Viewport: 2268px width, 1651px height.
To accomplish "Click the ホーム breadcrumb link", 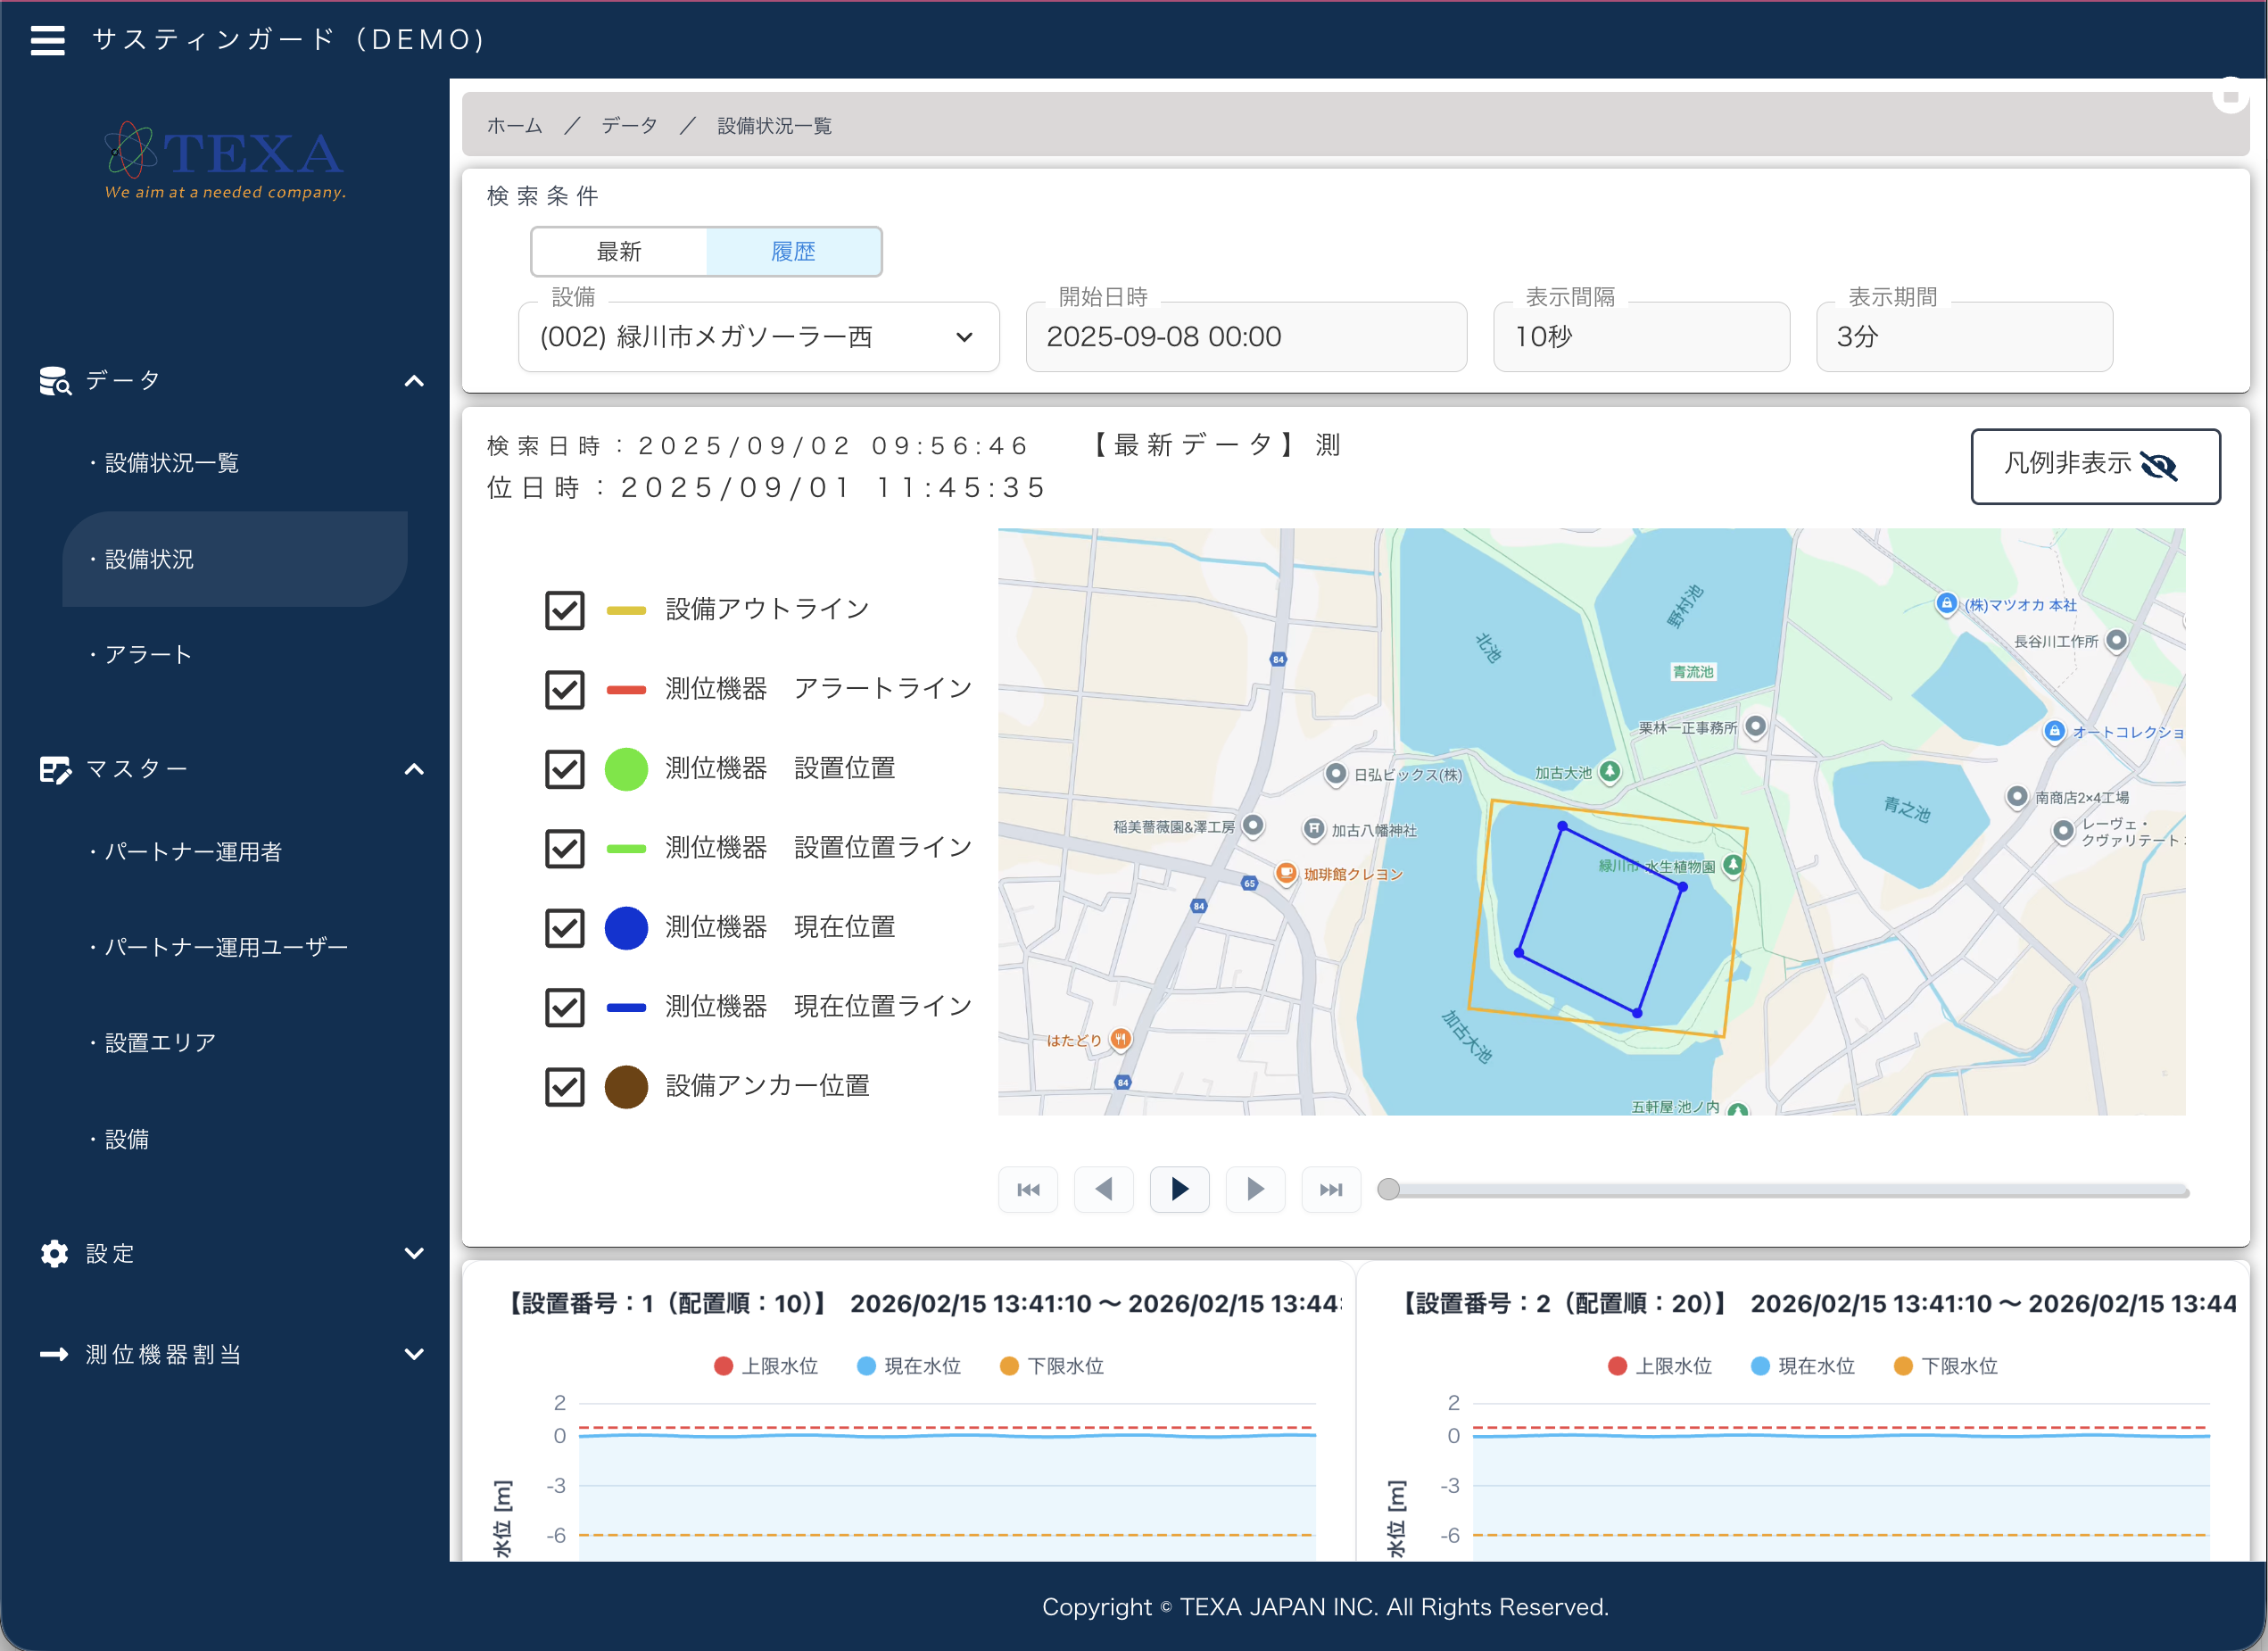I will tap(514, 126).
